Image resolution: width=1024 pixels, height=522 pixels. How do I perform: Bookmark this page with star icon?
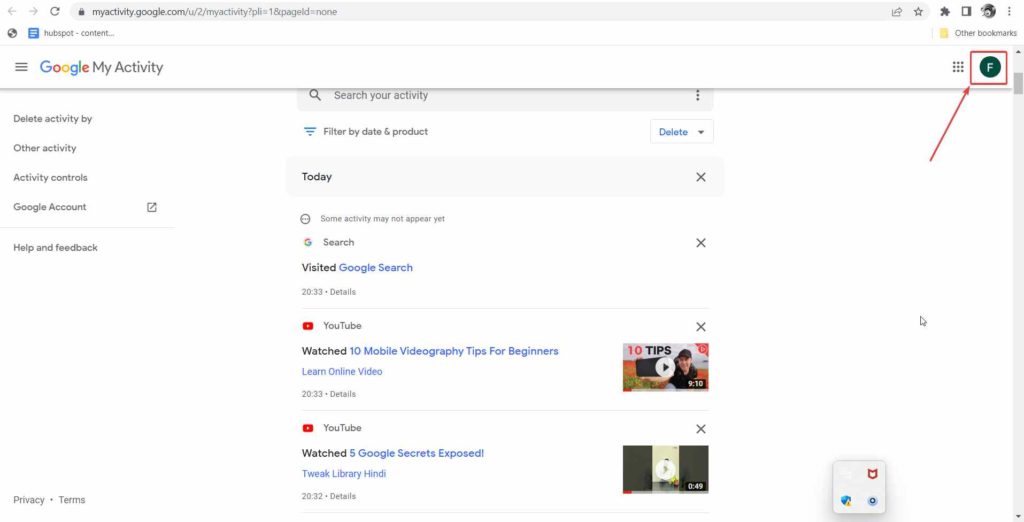pos(918,11)
